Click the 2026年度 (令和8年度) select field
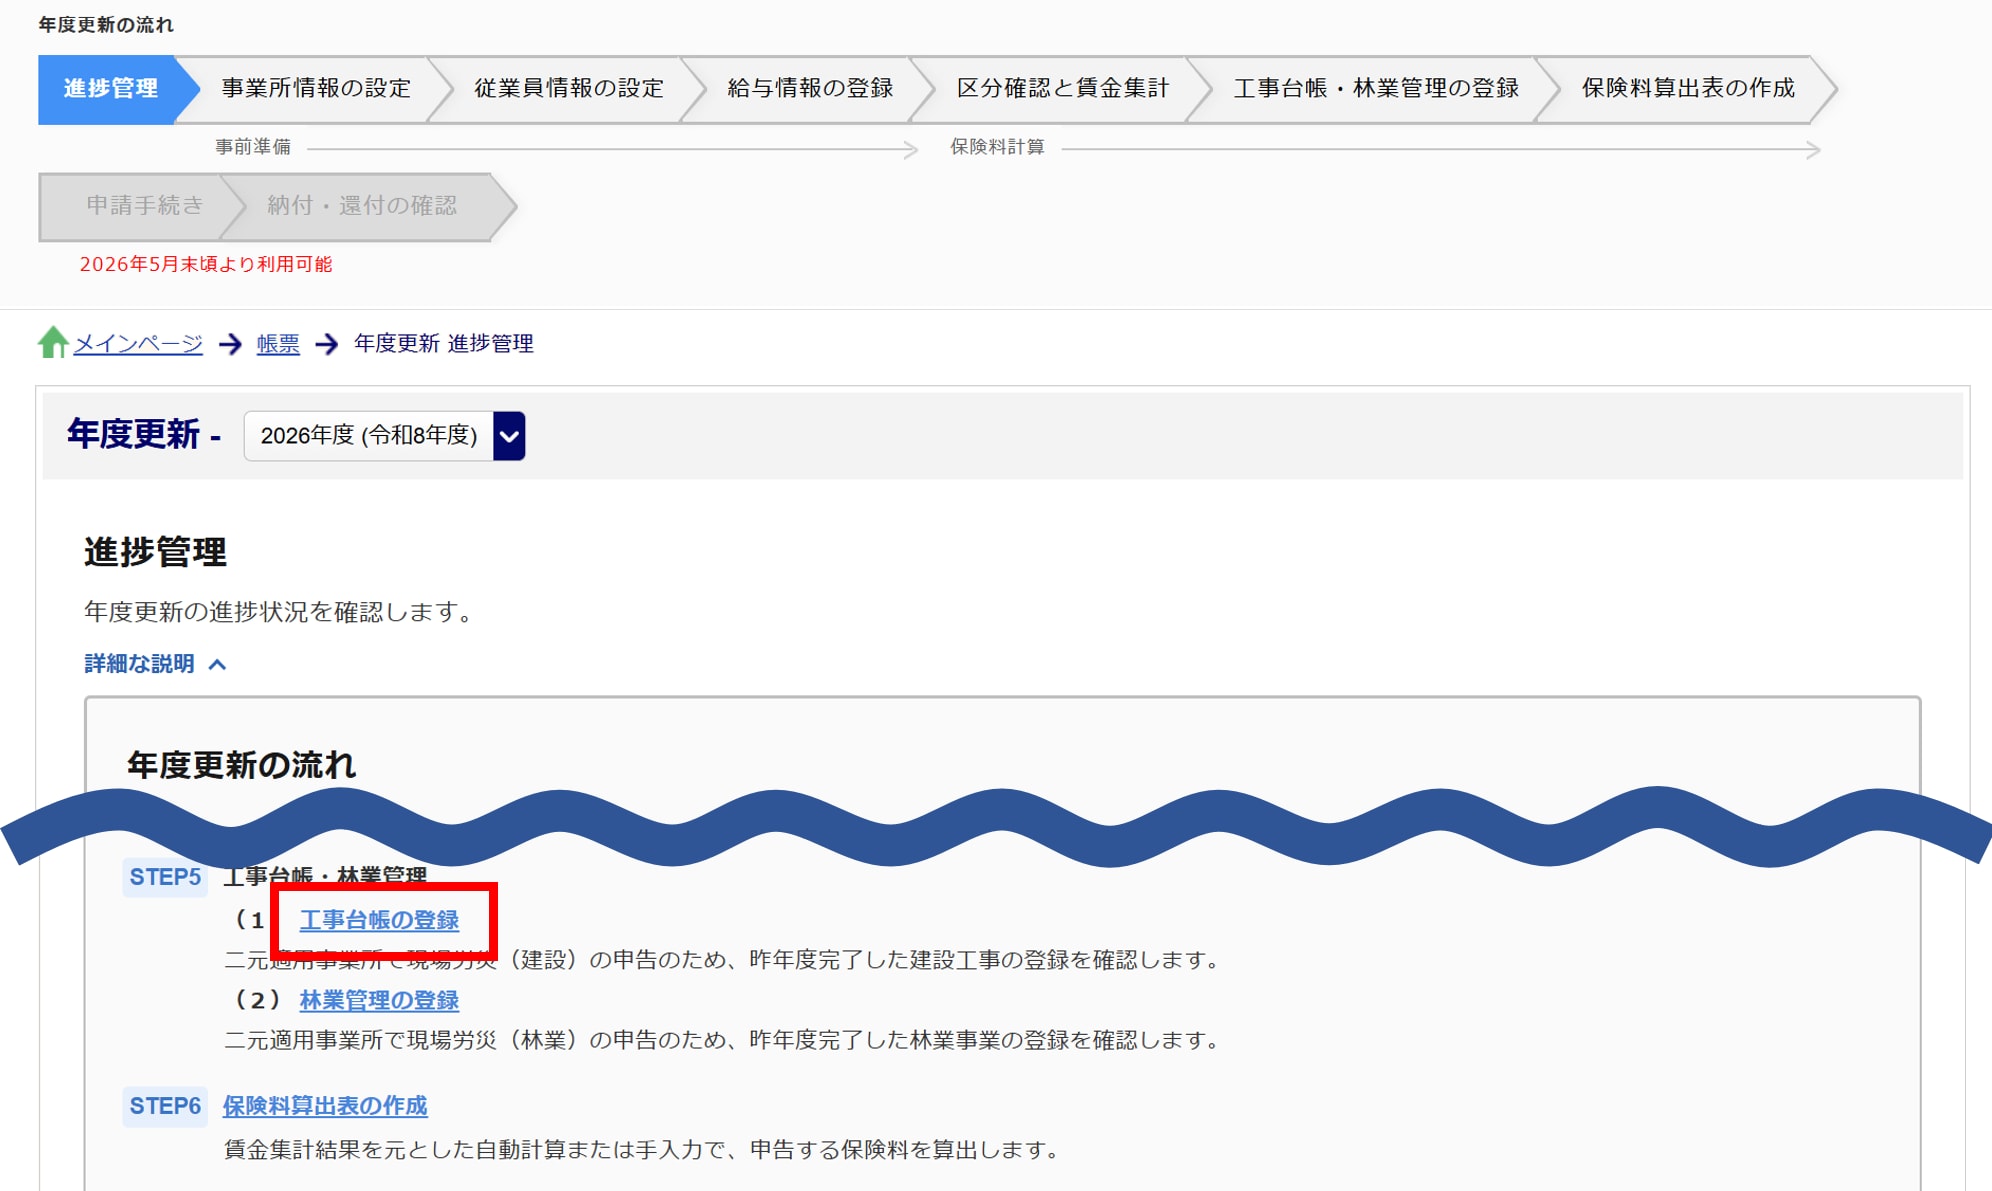 click(x=369, y=436)
